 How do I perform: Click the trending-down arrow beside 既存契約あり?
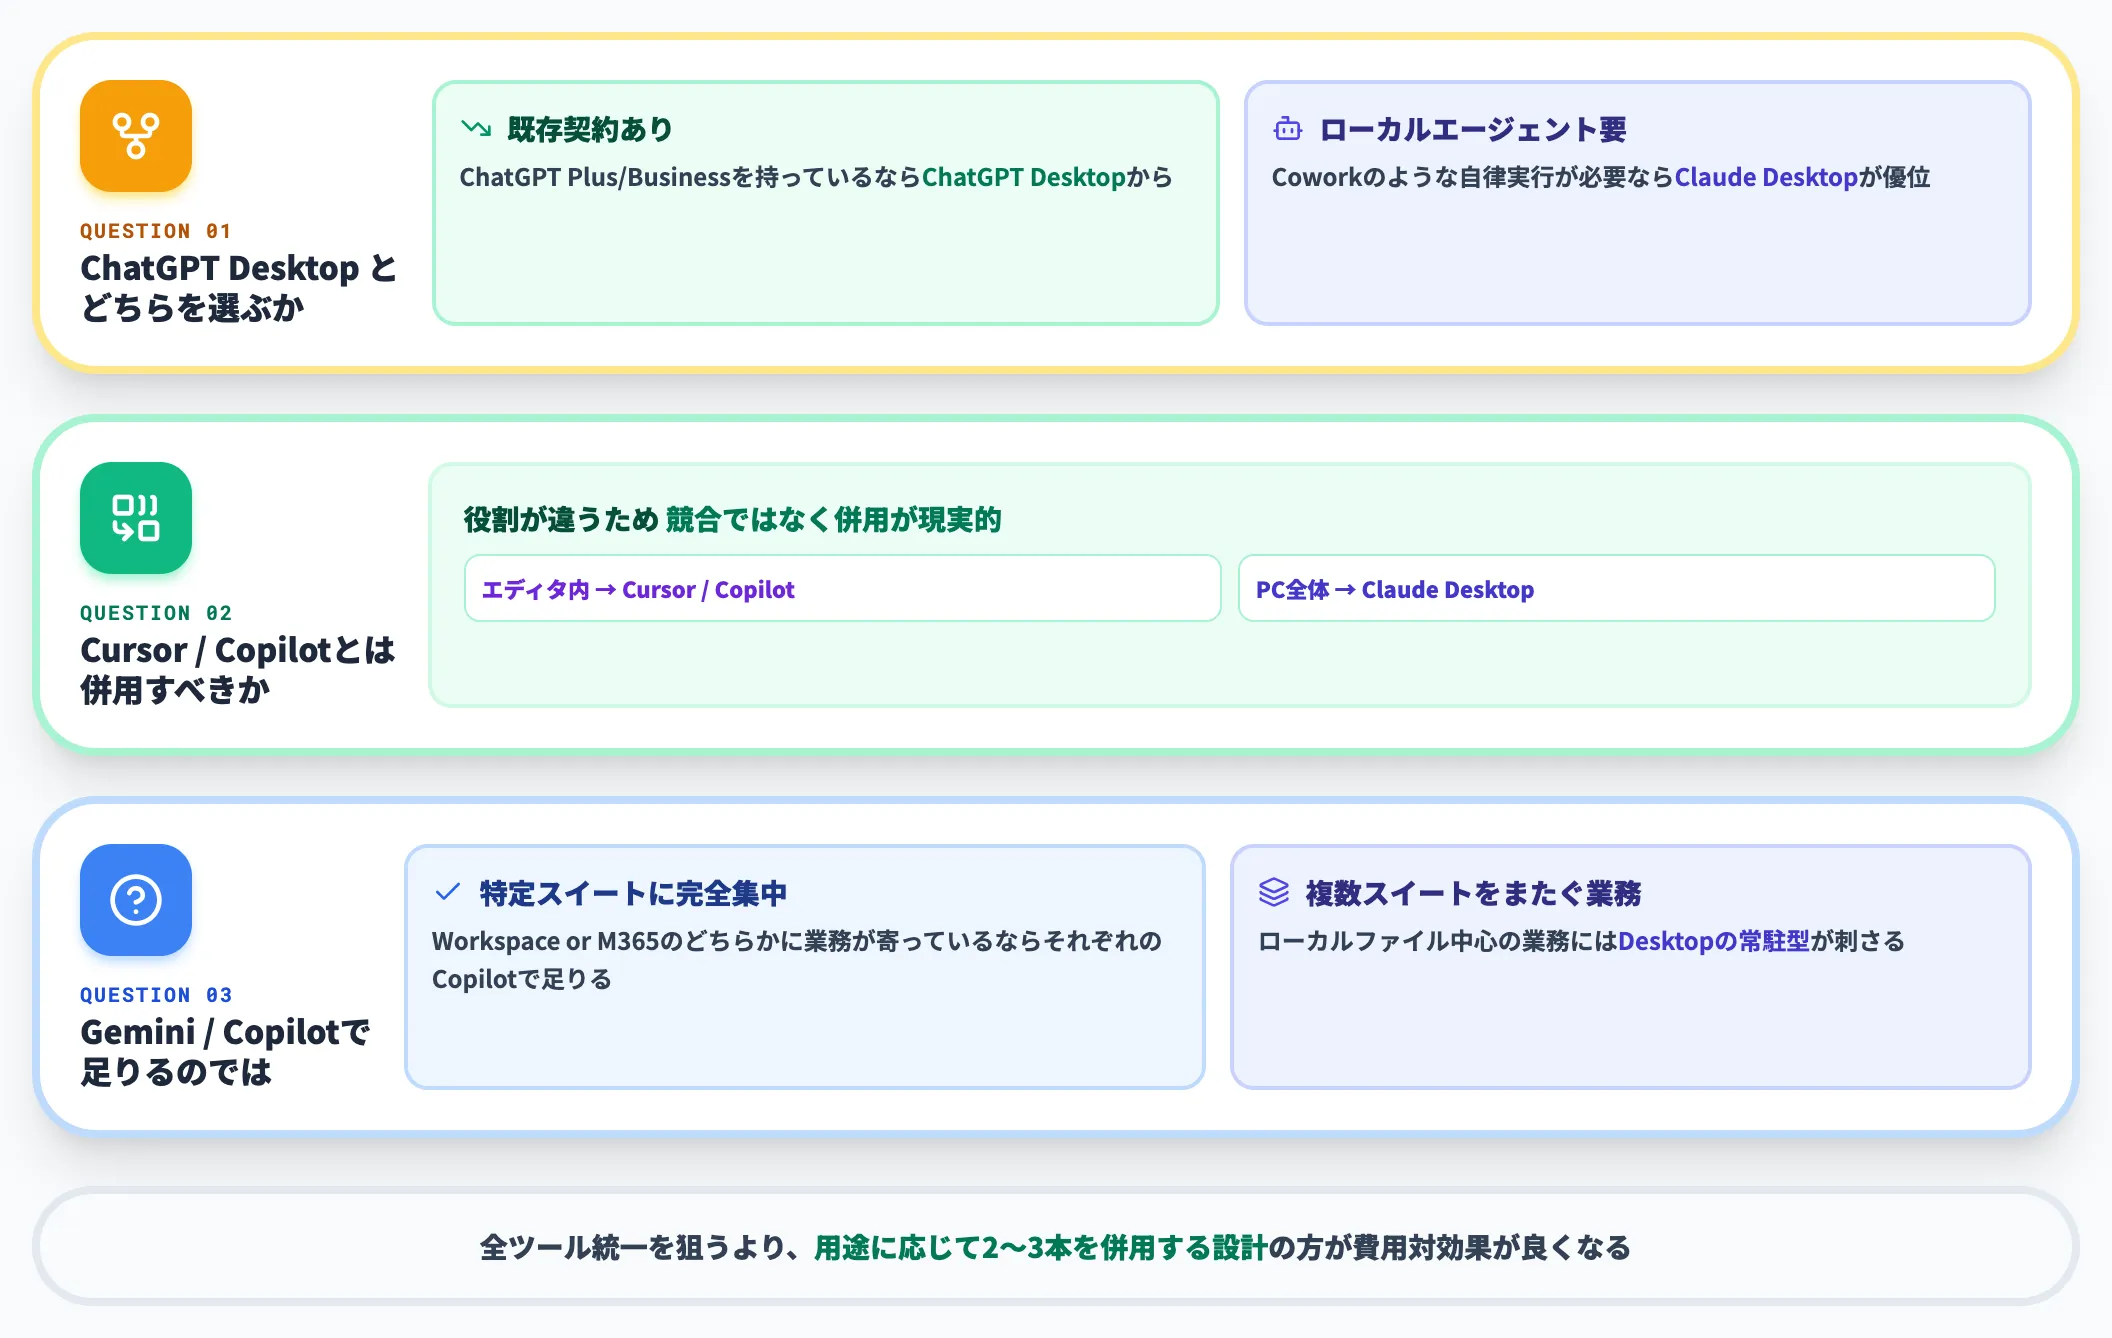476,129
